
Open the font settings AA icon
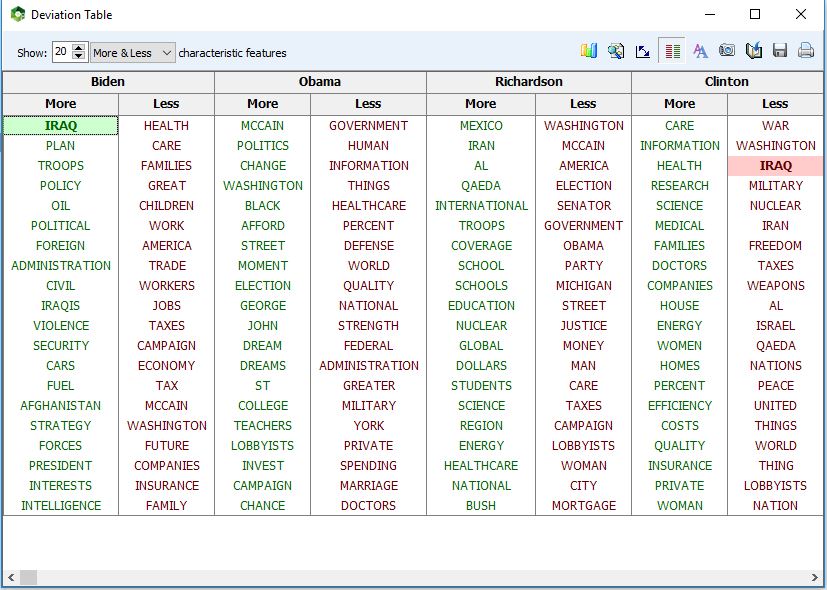pos(700,51)
